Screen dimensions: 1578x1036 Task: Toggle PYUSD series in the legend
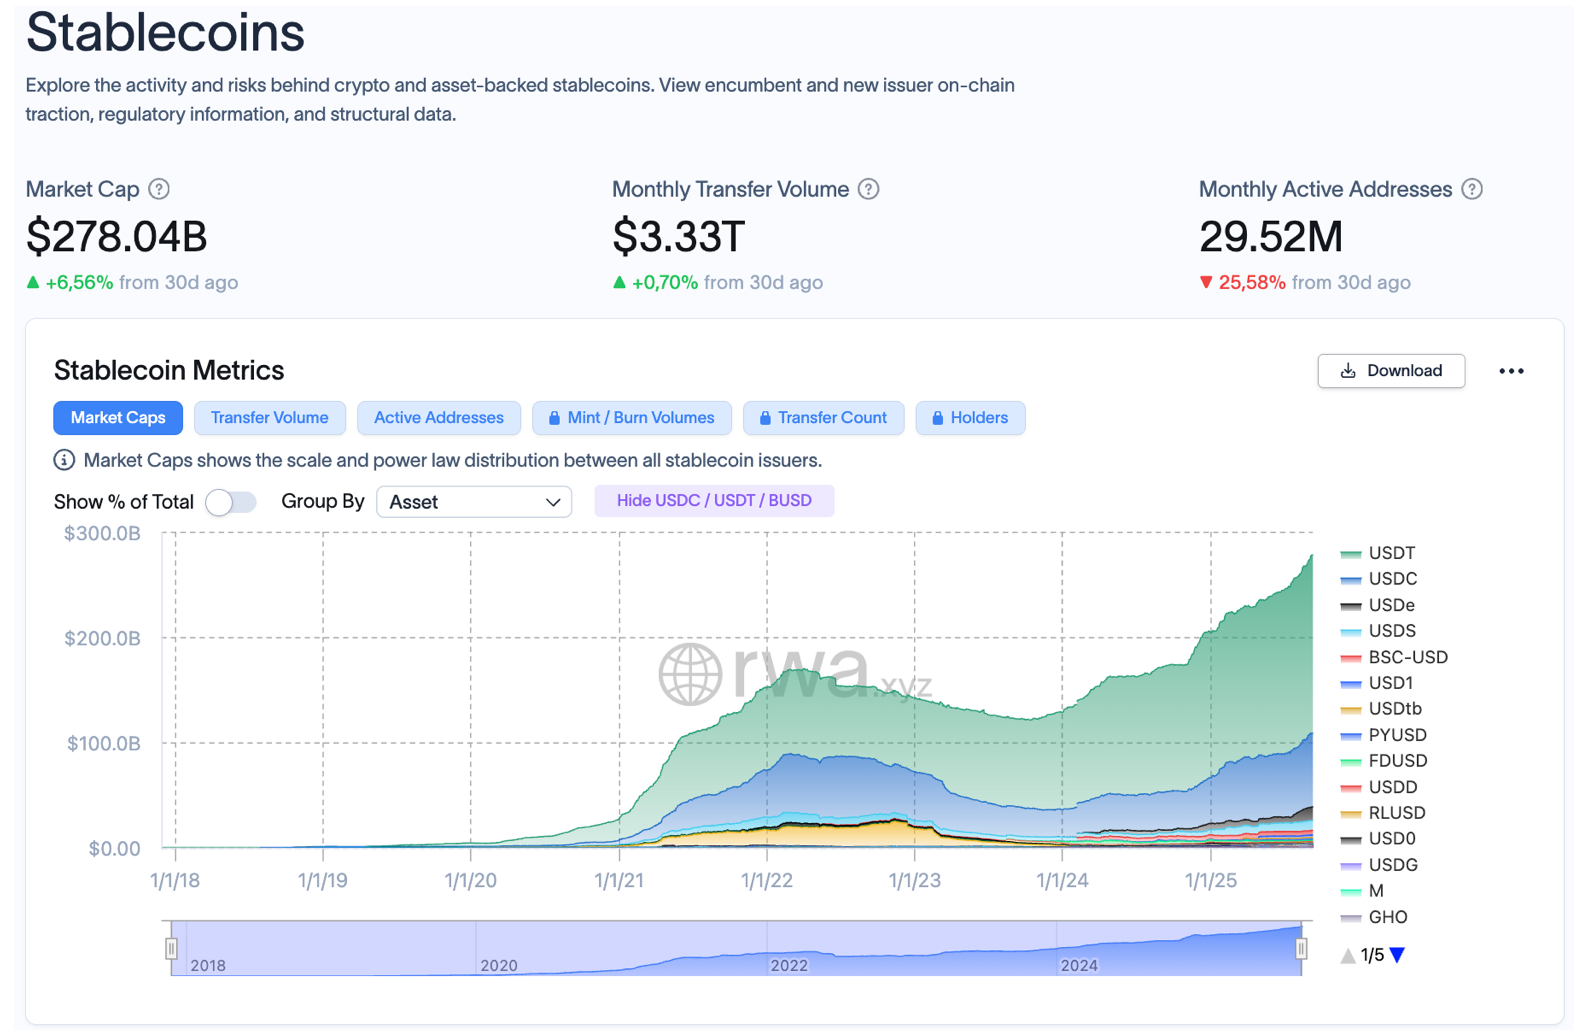click(1397, 735)
